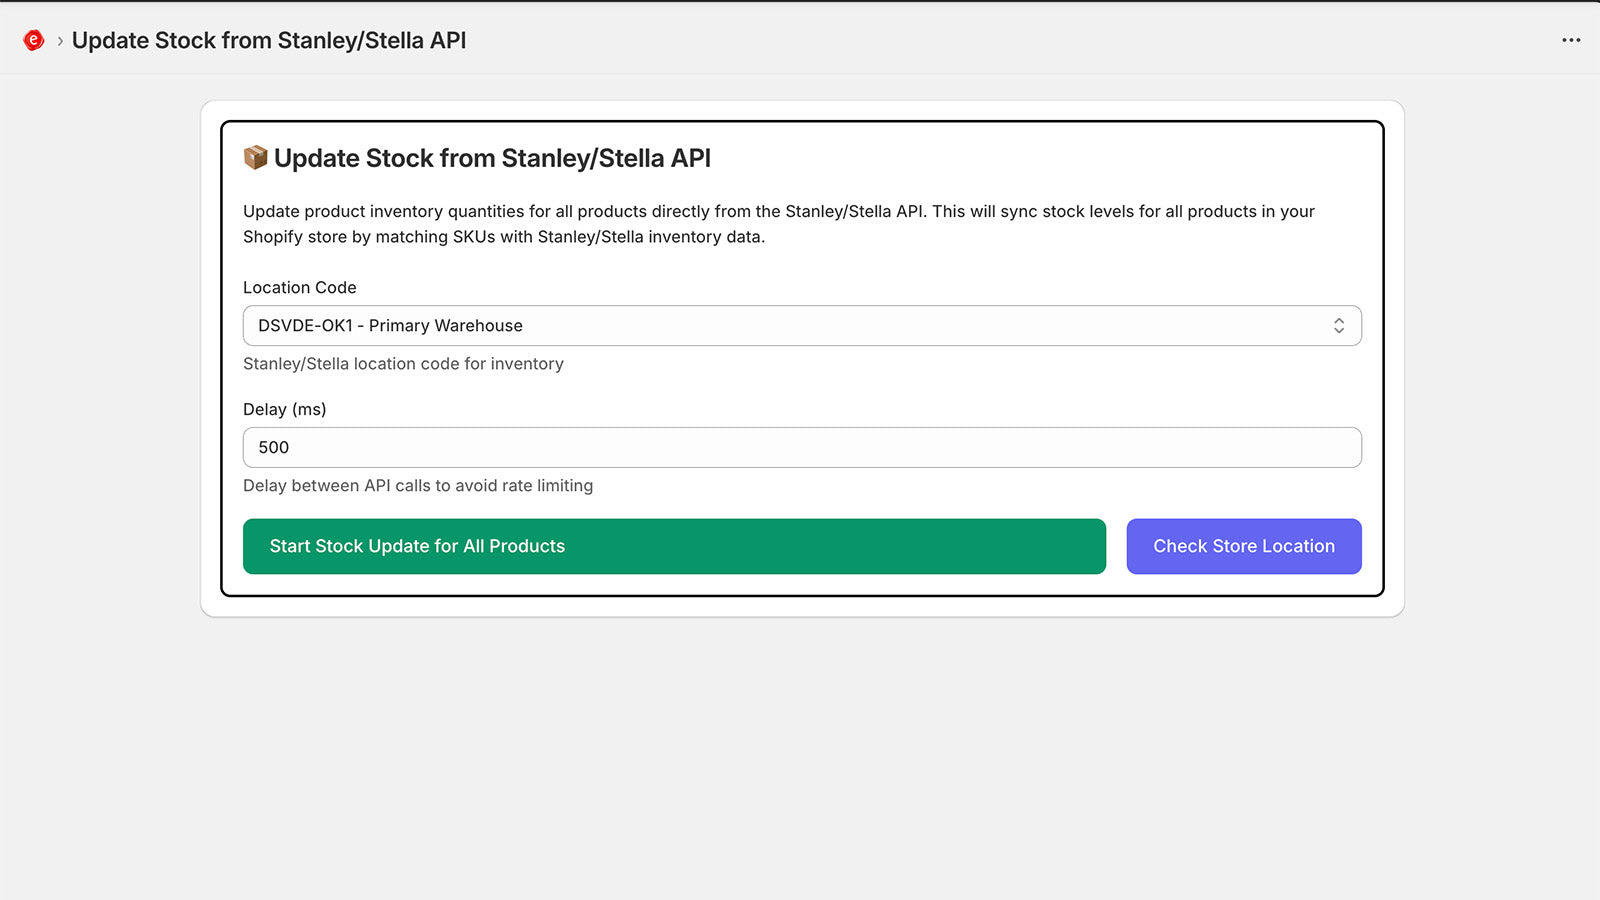The width and height of the screenshot is (1600, 900).
Task: Click the Delay (ms) label
Action: (285, 409)
